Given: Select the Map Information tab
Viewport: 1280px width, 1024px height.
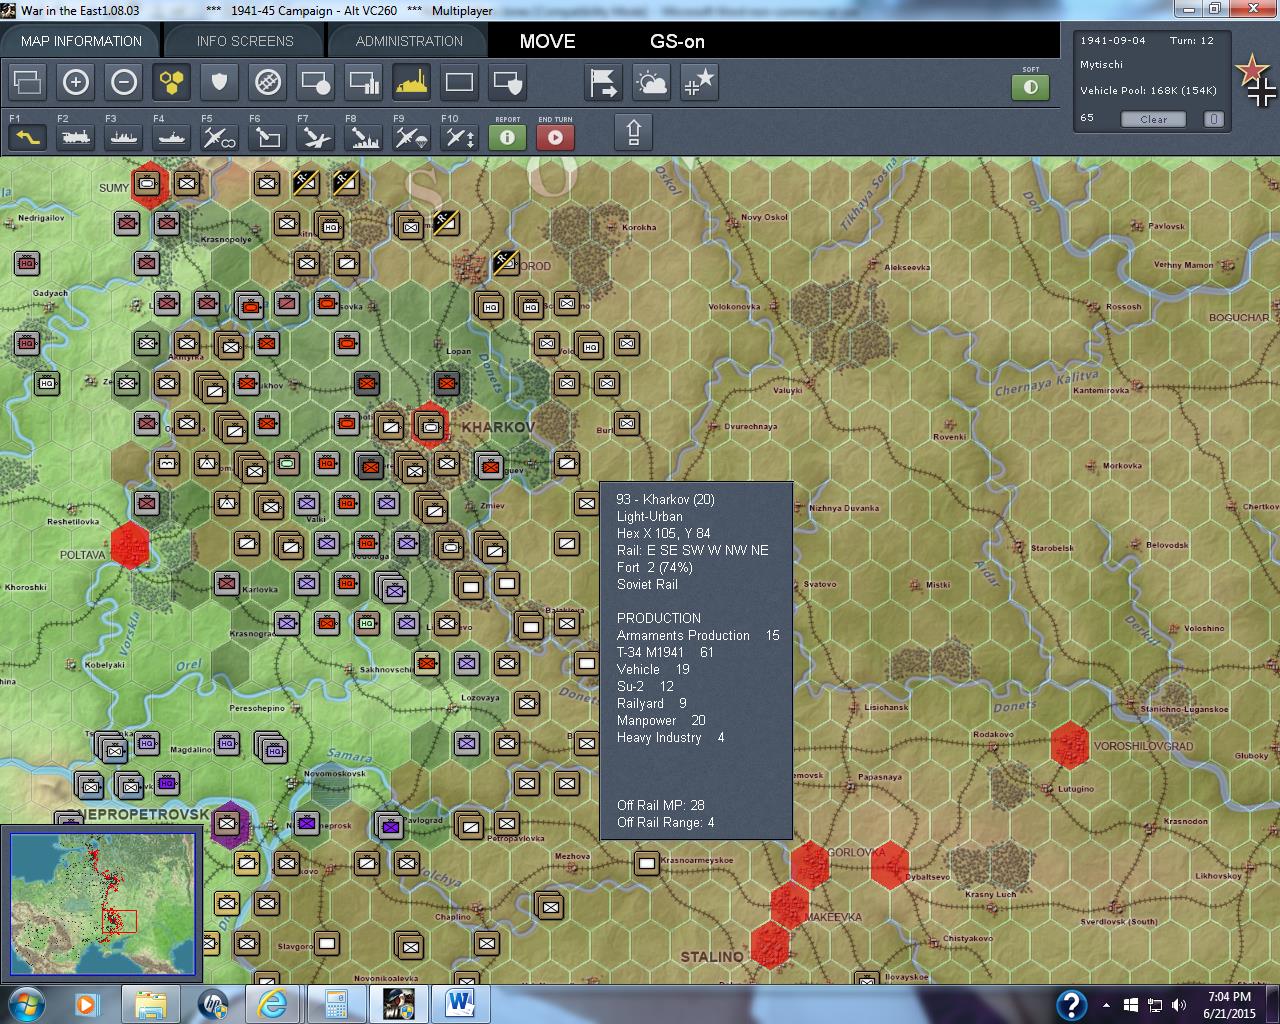Looking at the screenshot, I should (x=81, y=41).
